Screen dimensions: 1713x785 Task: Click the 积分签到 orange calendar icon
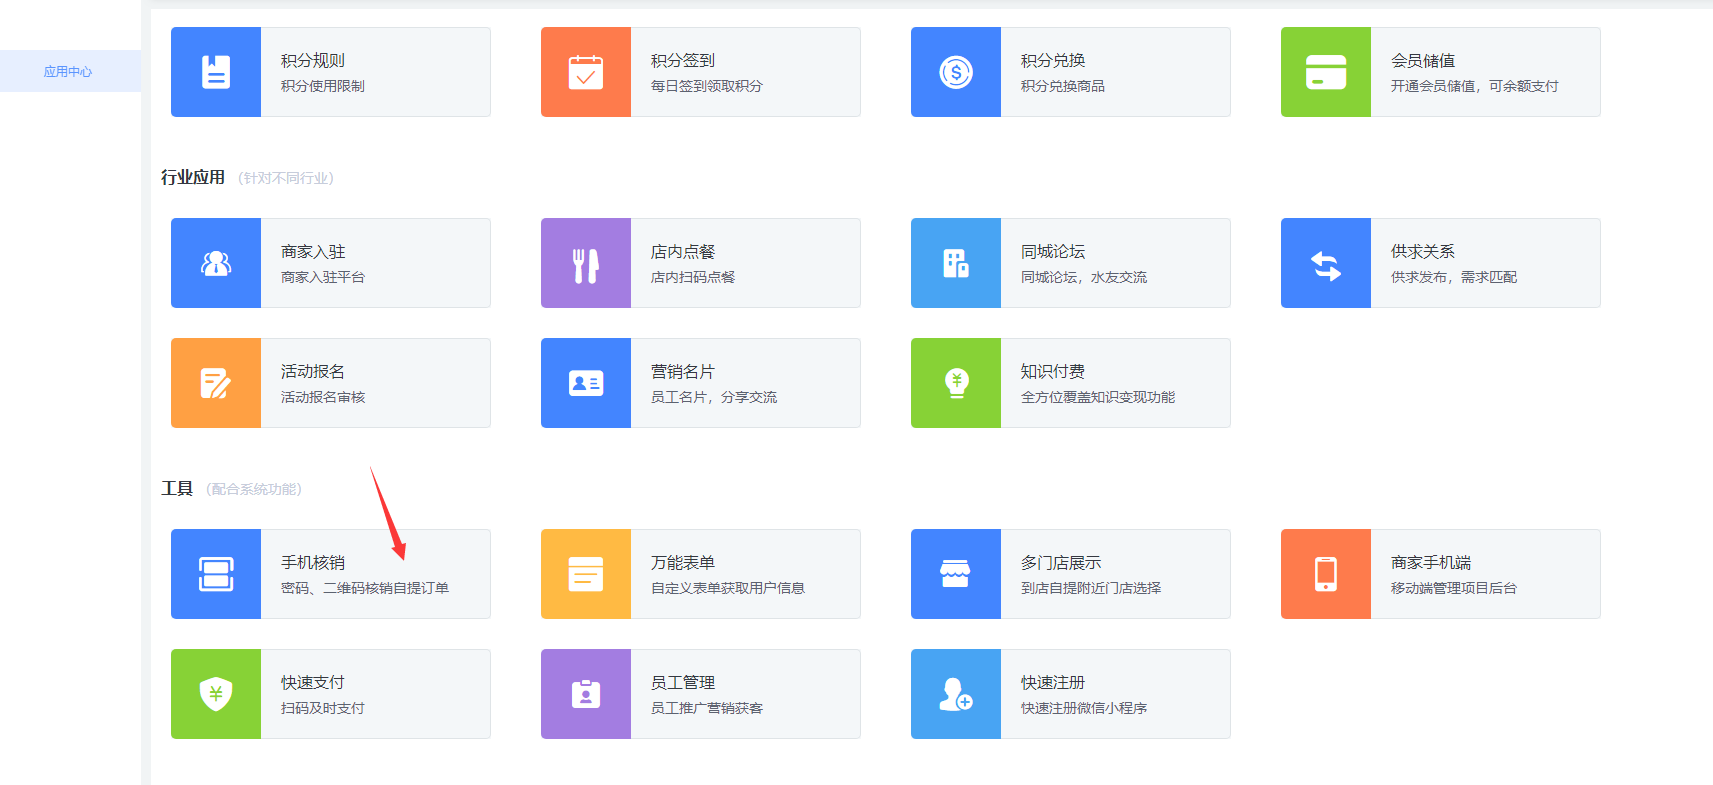[x=586, y=72]
